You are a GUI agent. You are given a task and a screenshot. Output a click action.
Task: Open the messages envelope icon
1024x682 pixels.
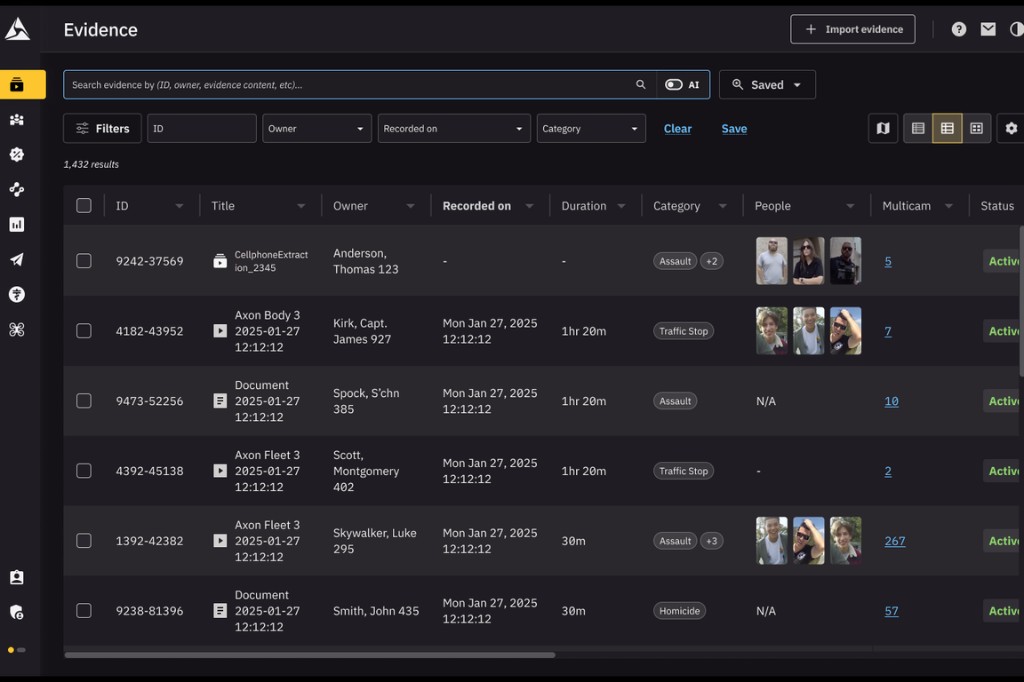coord(988,29)
